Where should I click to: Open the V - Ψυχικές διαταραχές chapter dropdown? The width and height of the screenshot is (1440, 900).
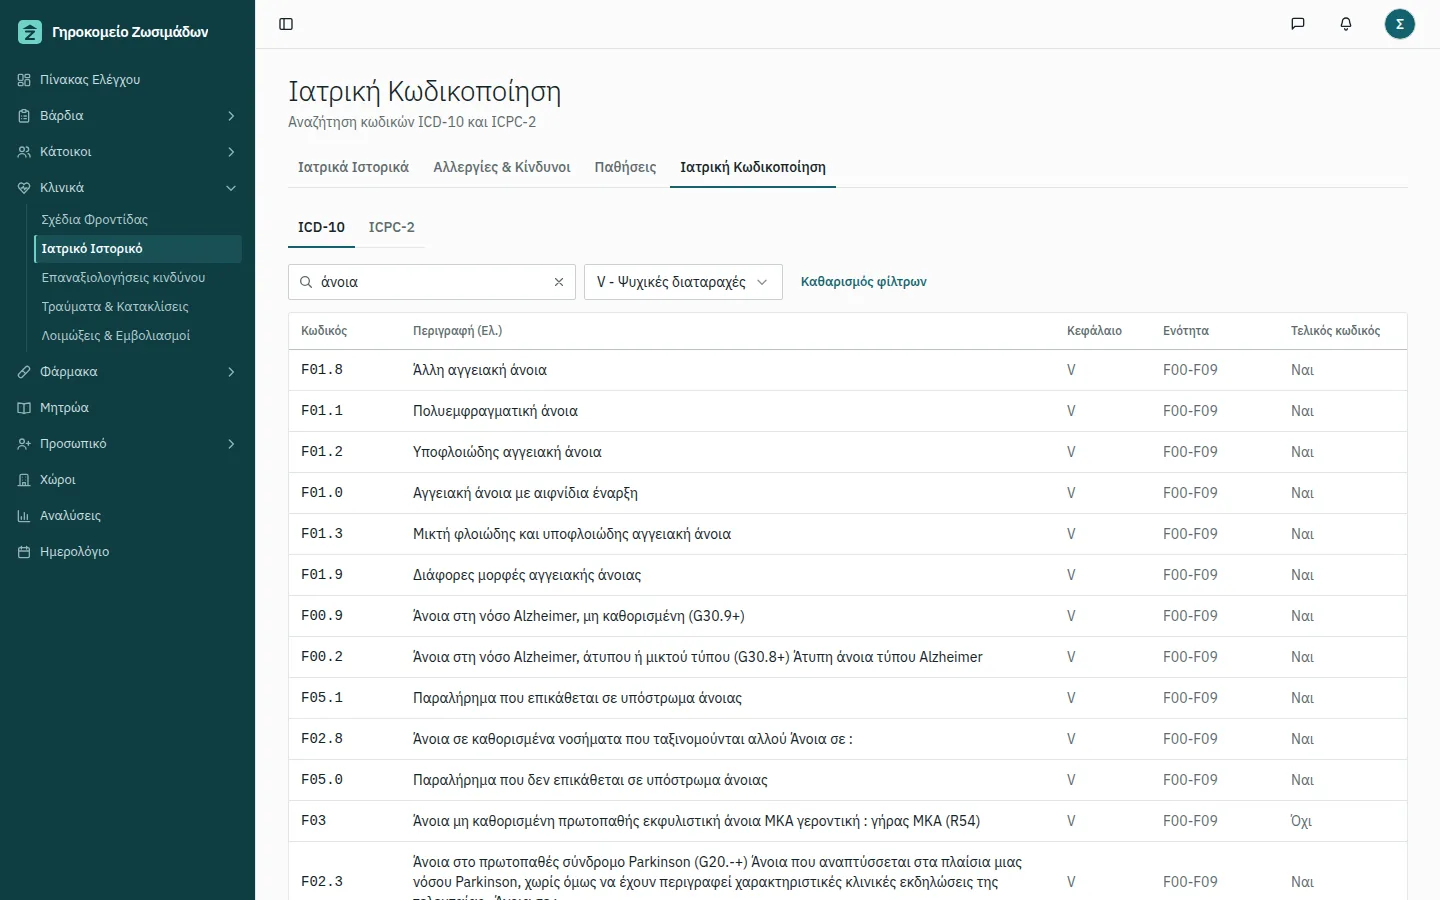point(683,282)
